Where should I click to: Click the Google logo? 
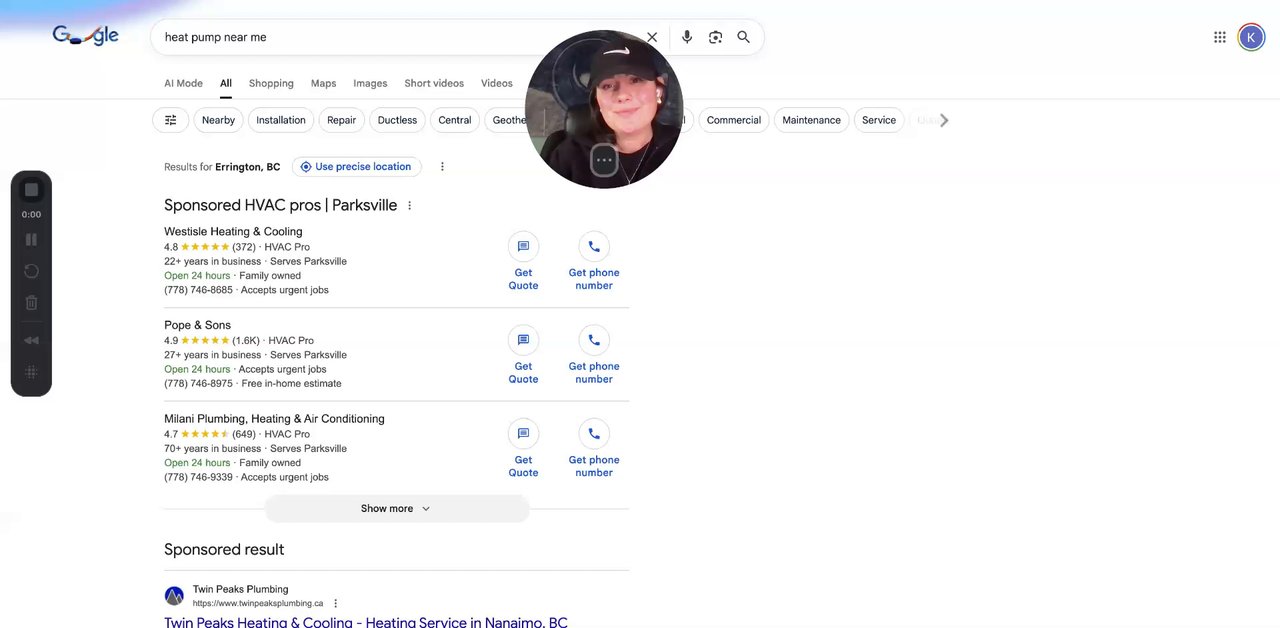click(85, 36)
